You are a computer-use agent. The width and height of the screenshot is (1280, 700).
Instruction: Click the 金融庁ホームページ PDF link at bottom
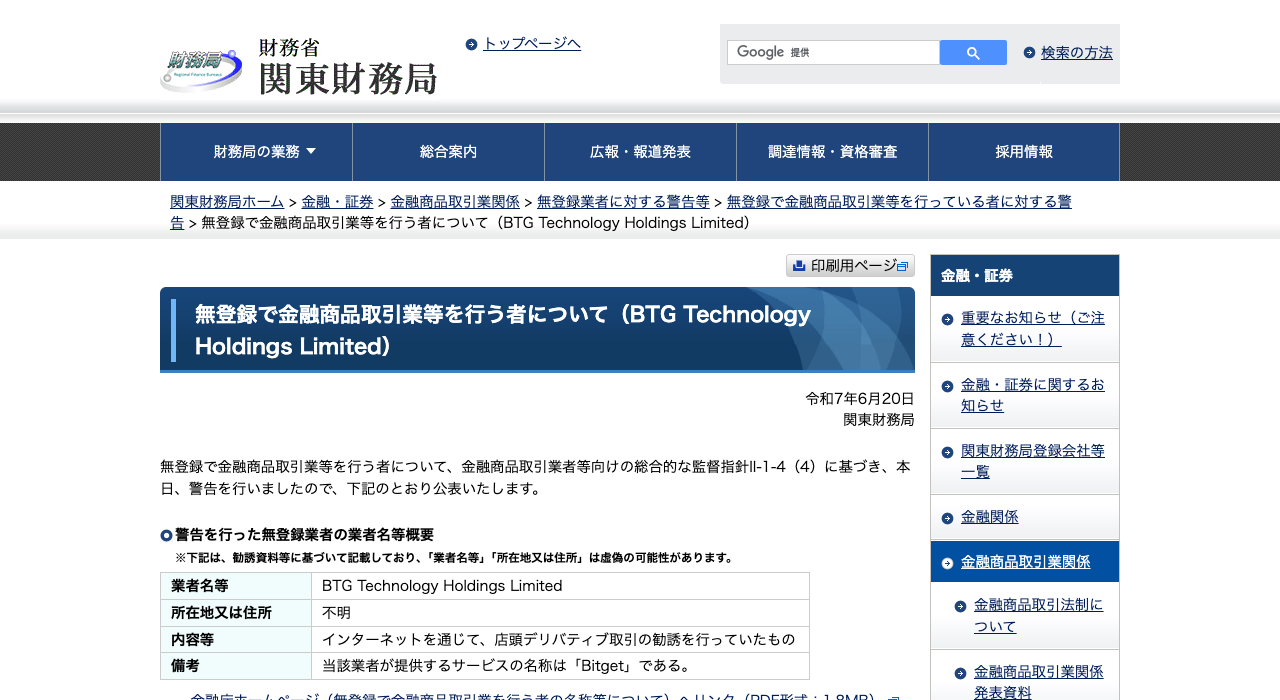[536, 695]
